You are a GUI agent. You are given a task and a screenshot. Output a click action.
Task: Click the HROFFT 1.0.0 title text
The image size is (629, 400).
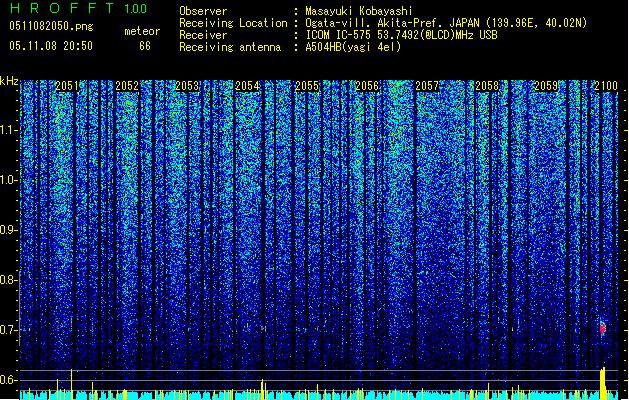pos(78,8)
